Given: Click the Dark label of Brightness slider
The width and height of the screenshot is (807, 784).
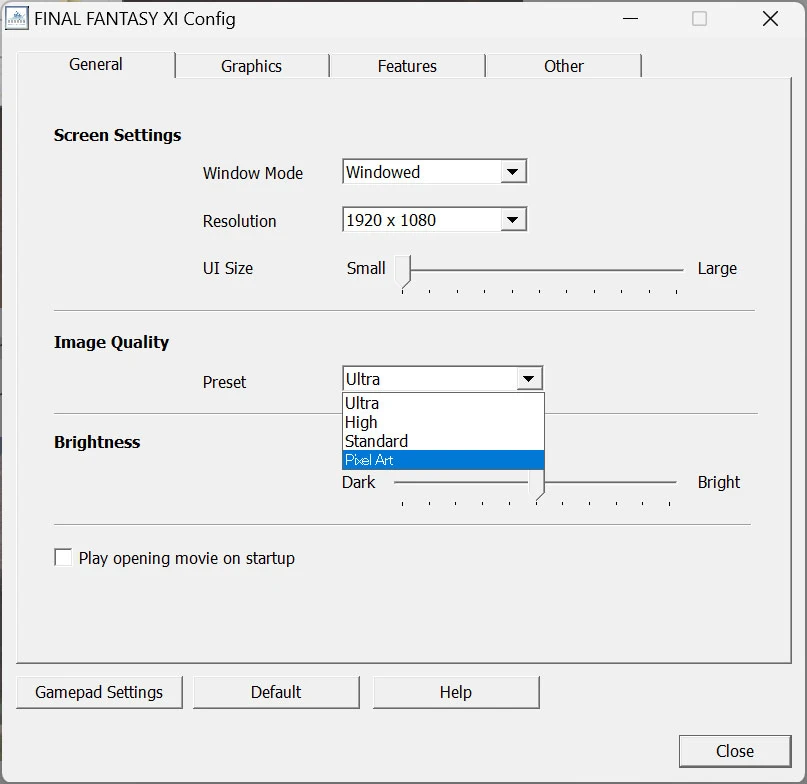Looking at the screenshot, I should click(x=359, y=482).
